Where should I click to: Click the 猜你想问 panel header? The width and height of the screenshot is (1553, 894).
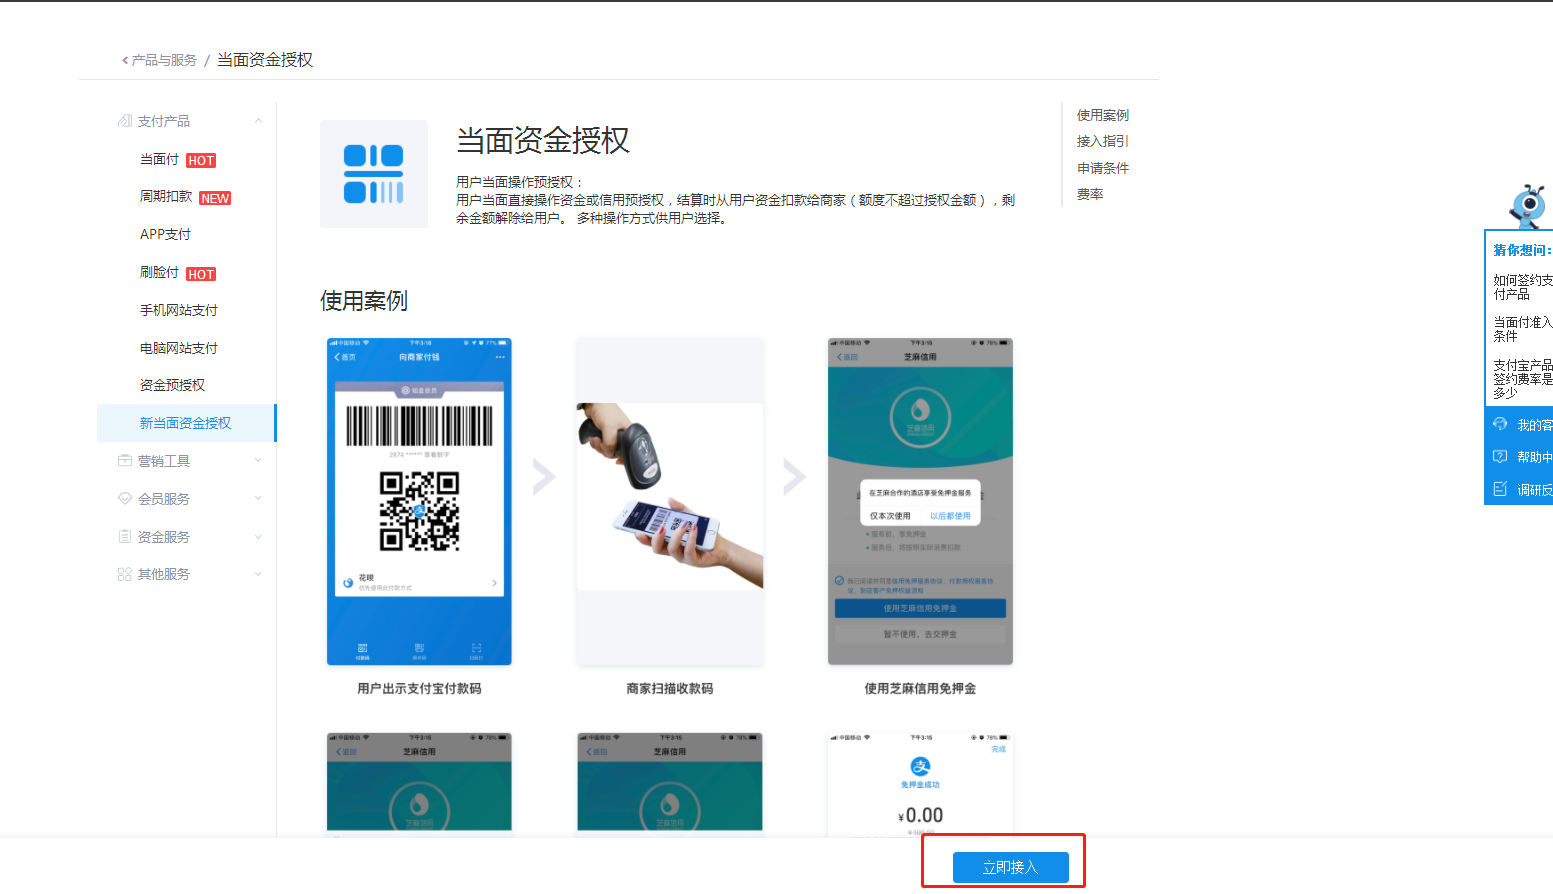tap(1522, 250)
